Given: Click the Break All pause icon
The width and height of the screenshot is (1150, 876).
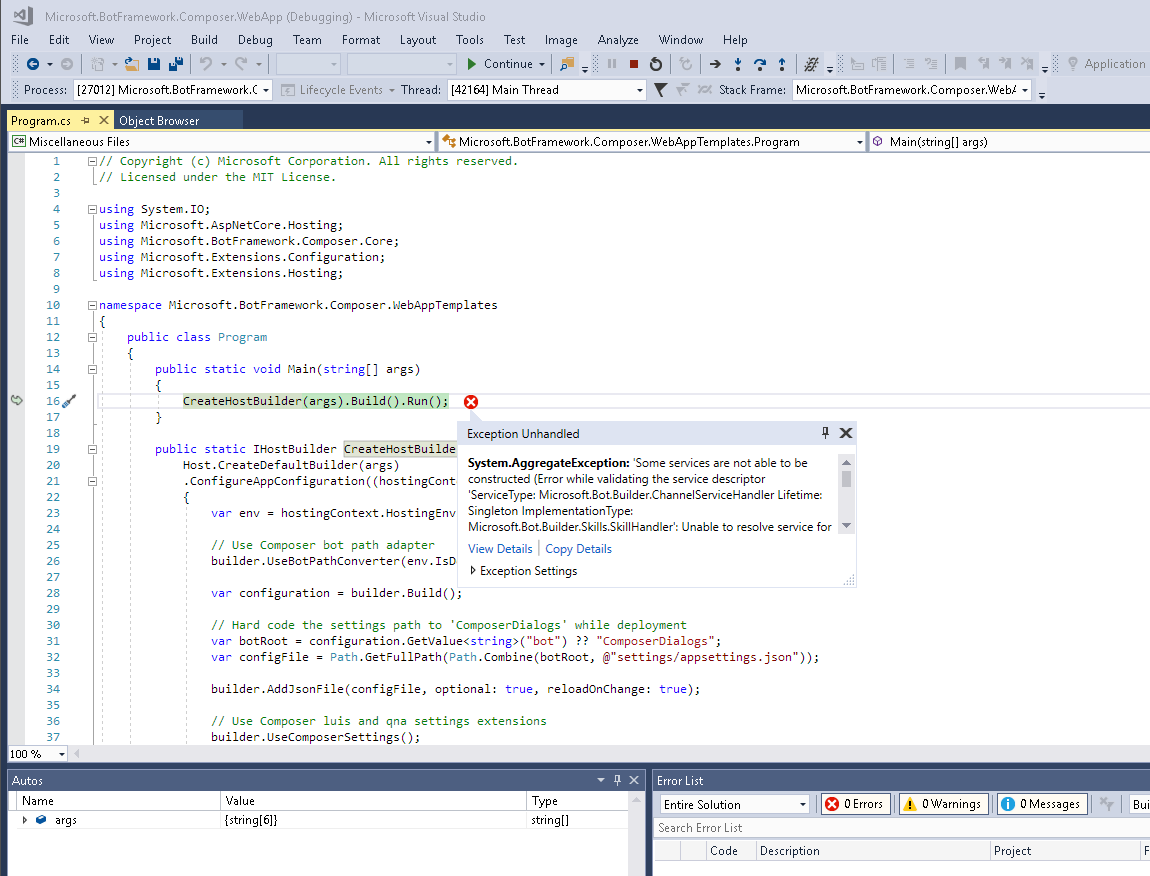Looking at the screenshot, I should click(612, 63).
